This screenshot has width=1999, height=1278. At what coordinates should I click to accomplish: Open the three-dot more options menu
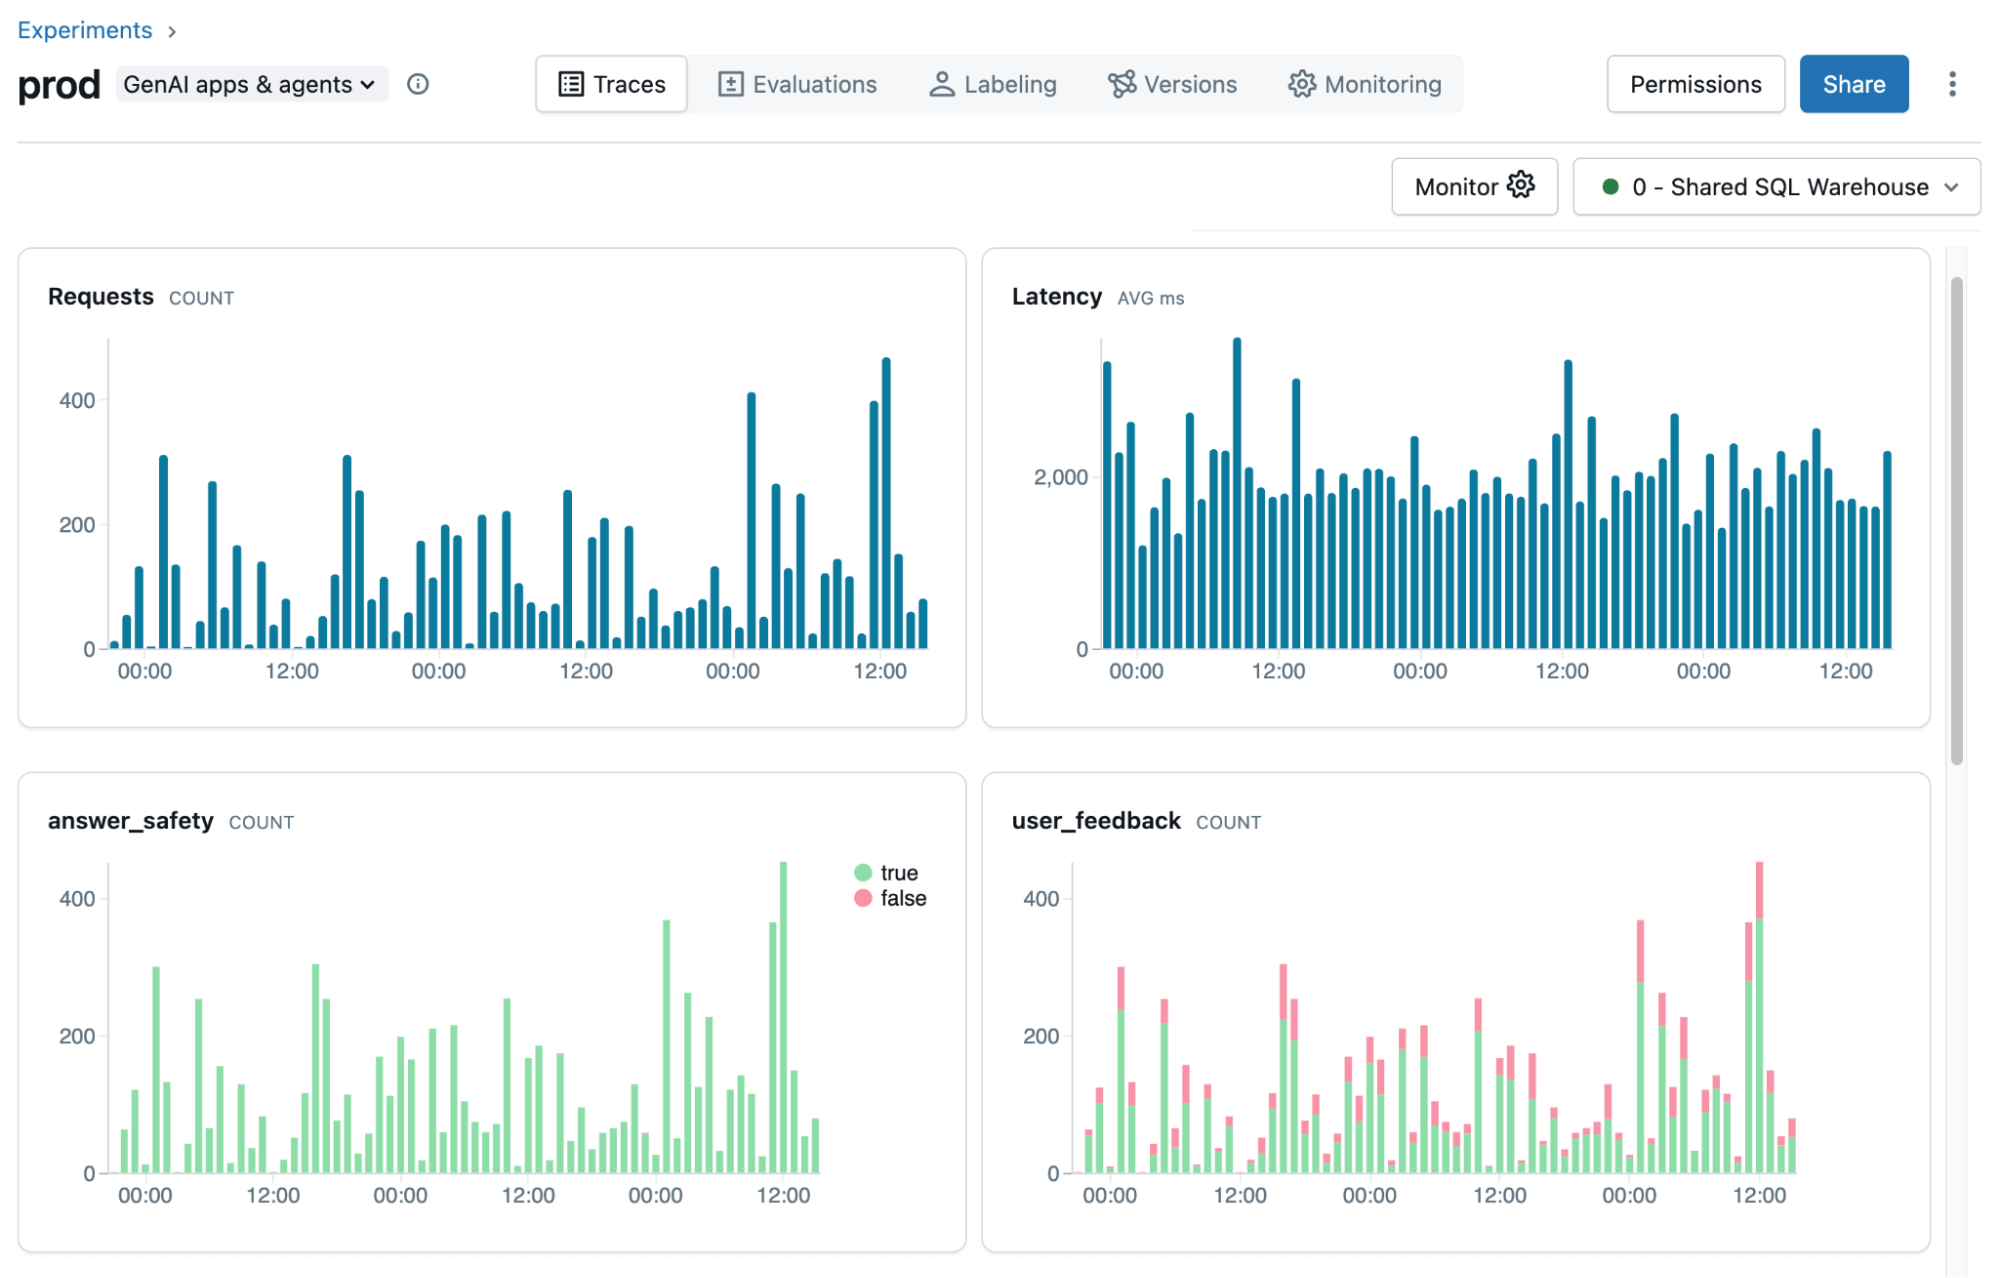tap(1951, 84)
